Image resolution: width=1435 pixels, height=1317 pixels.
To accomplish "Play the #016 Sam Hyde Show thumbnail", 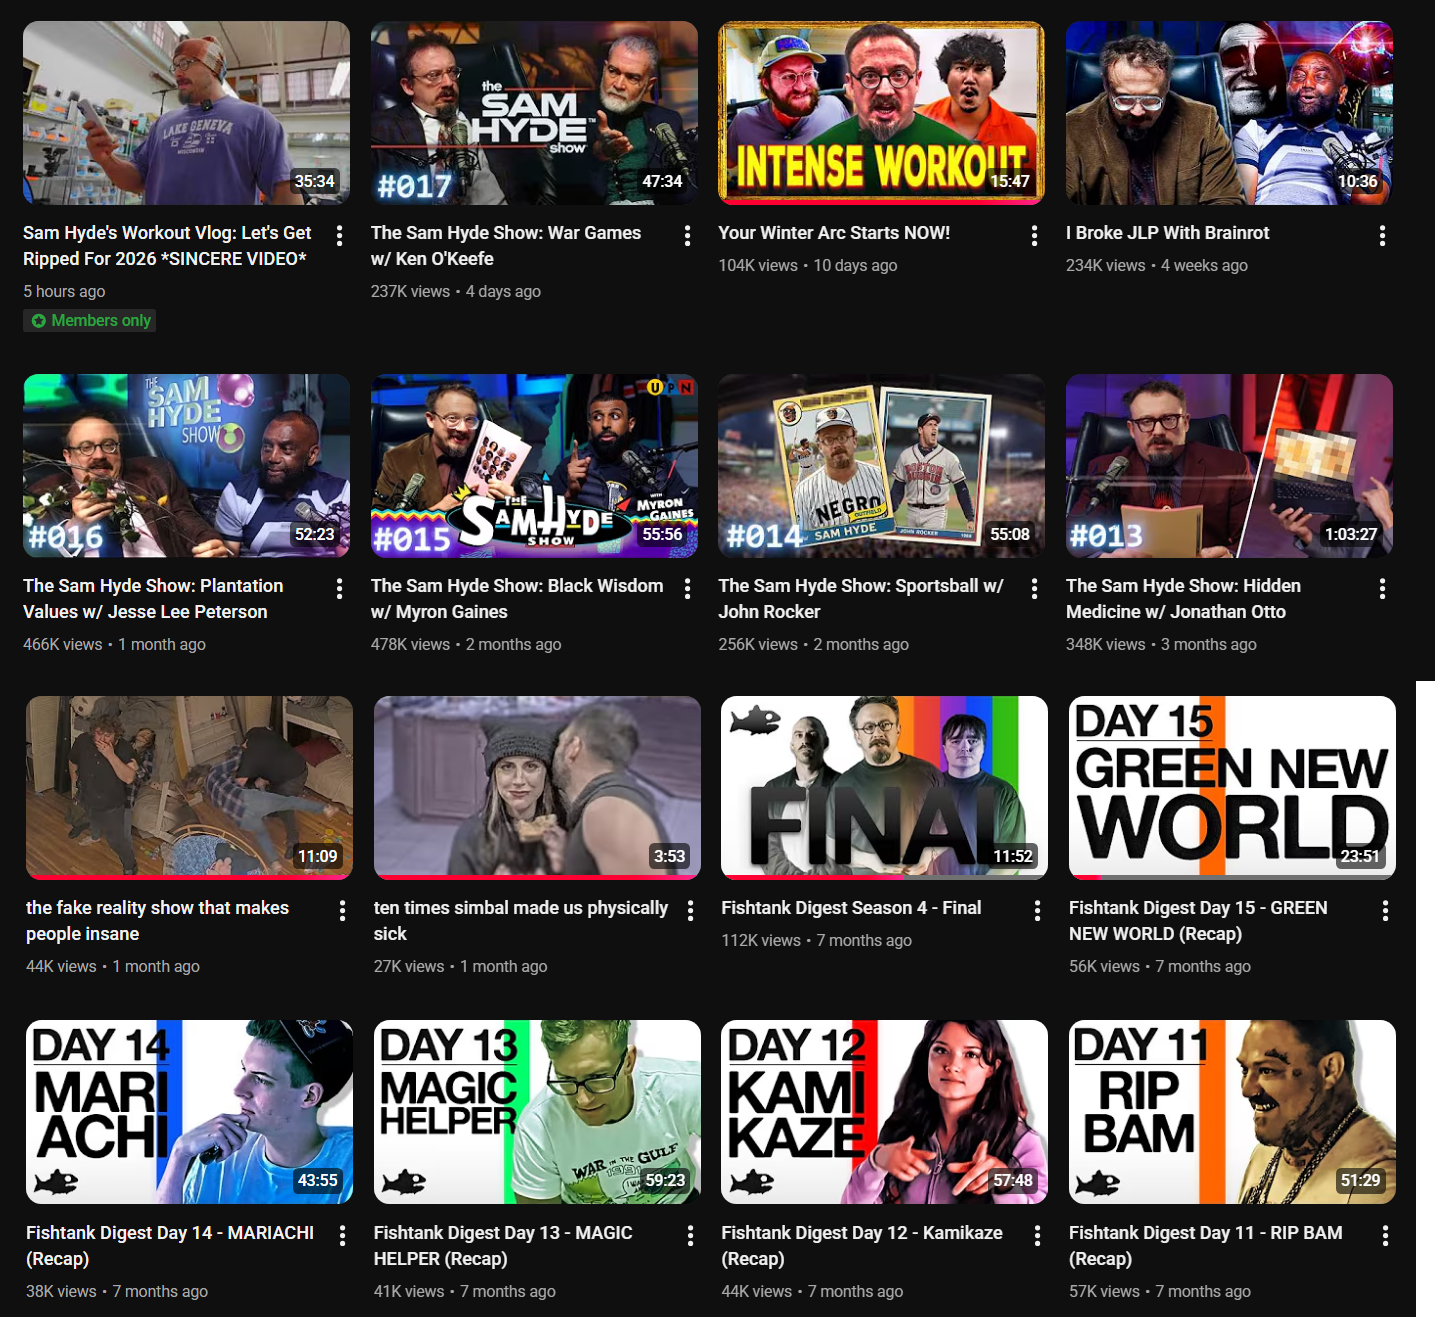I will pyautogui.click(x=187, y=466).
